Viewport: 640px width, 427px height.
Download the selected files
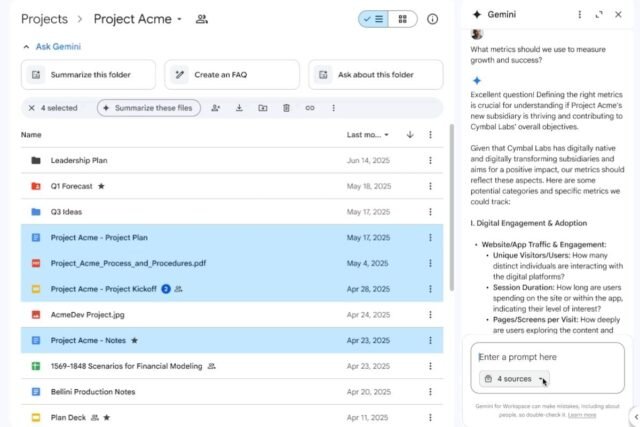239,108
